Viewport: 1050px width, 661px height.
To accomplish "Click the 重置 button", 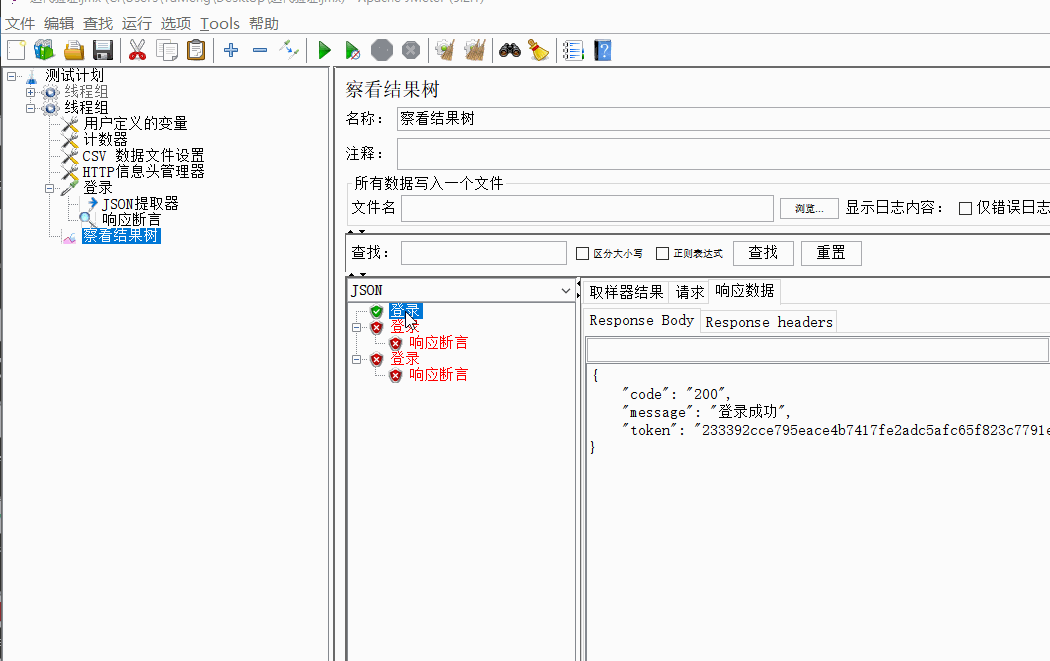I will click(x=831, y=253).
